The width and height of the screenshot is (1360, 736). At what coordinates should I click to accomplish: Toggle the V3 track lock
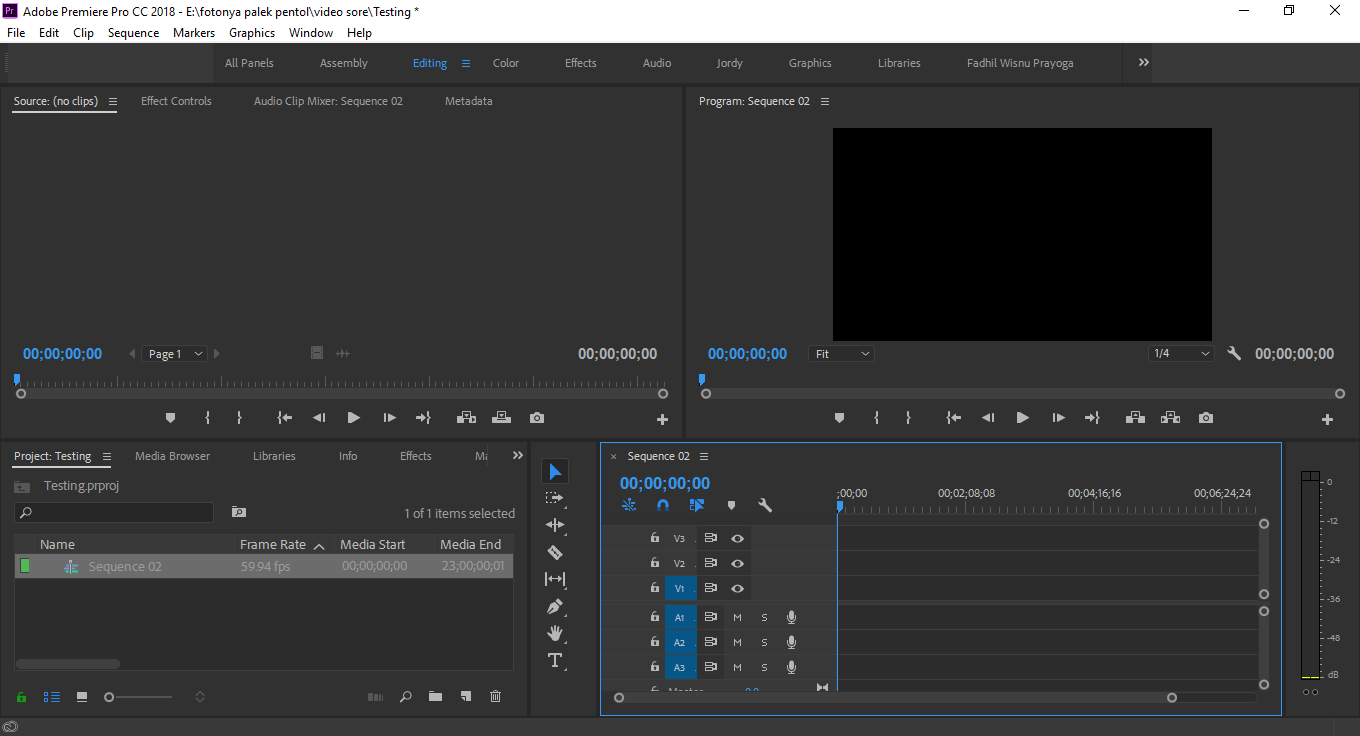[655, 538]
